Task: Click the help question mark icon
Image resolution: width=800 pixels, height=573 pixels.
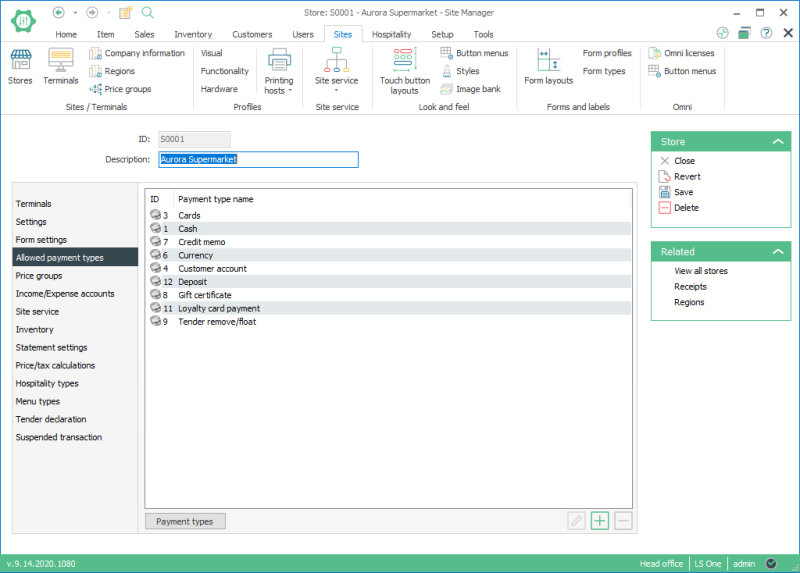Action: 766,33
